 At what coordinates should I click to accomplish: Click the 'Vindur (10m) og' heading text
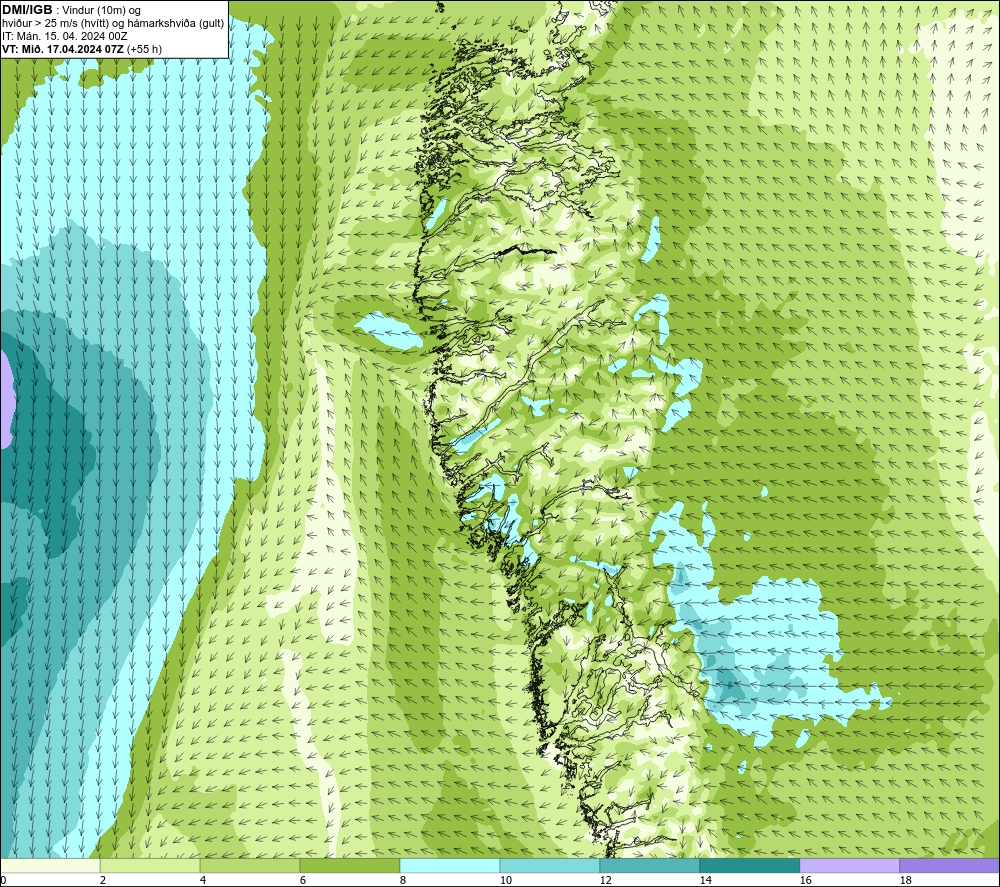[103, 11]
